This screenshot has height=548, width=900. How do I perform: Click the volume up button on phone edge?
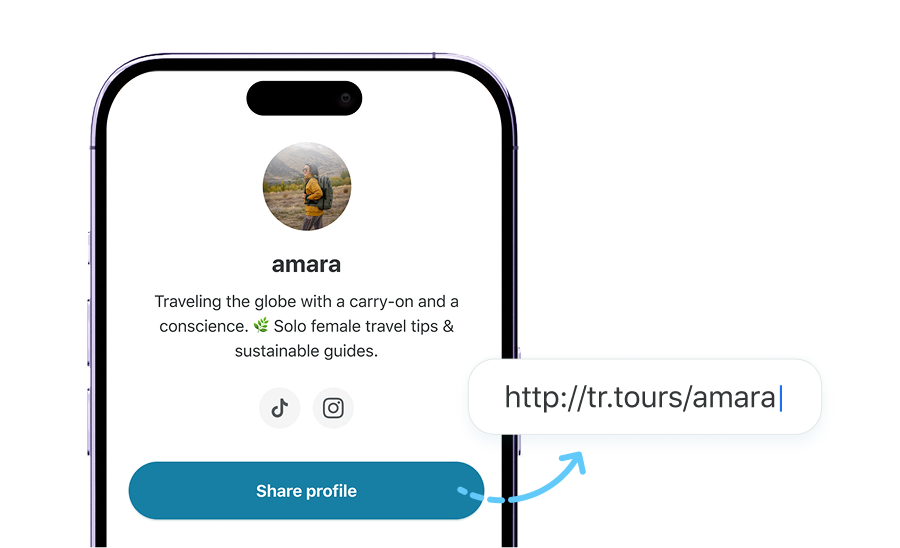(x=88, y=332)
